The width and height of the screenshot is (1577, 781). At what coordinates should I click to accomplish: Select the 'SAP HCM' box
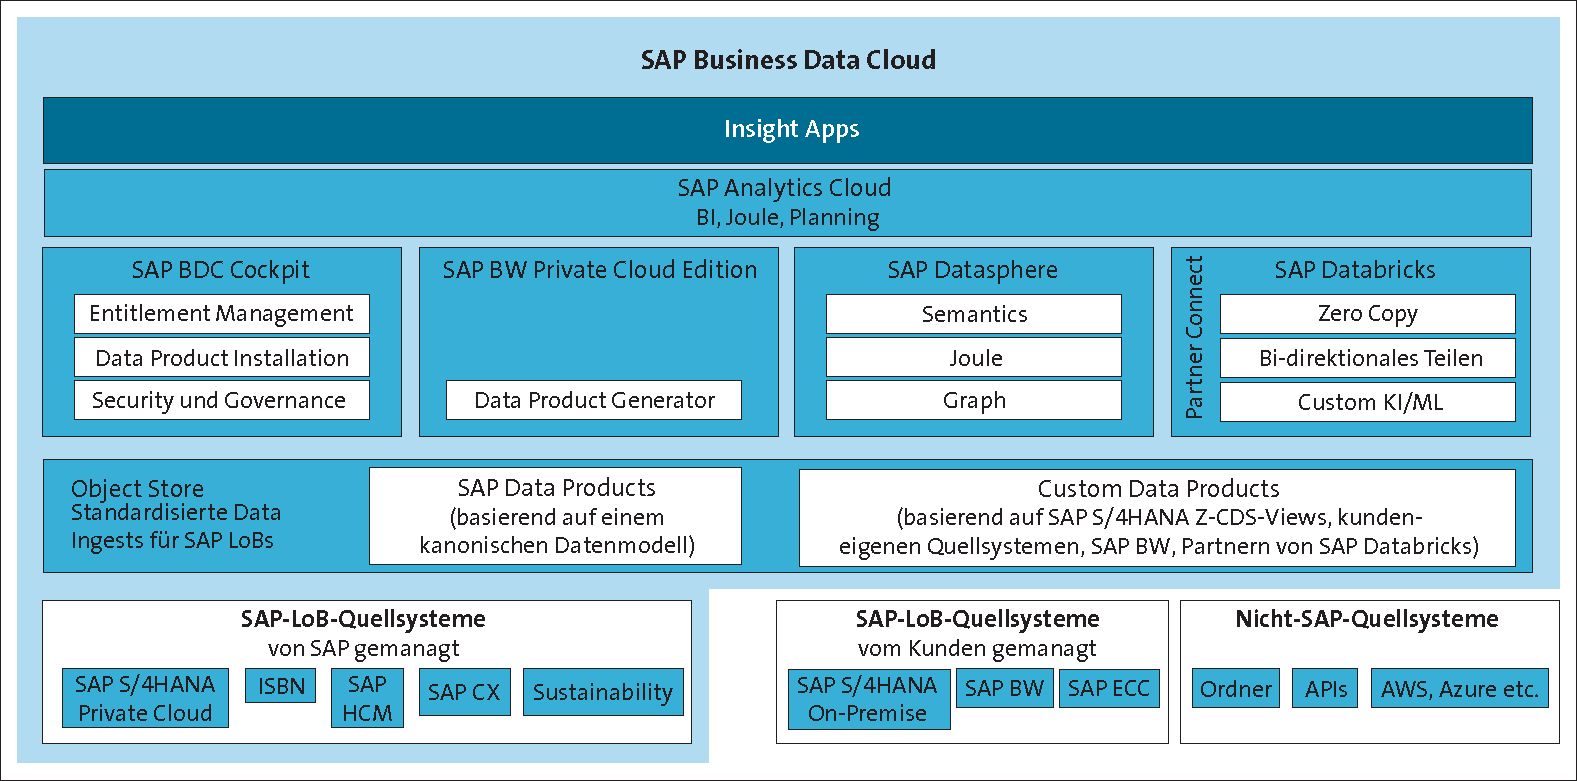coord(367,698)
